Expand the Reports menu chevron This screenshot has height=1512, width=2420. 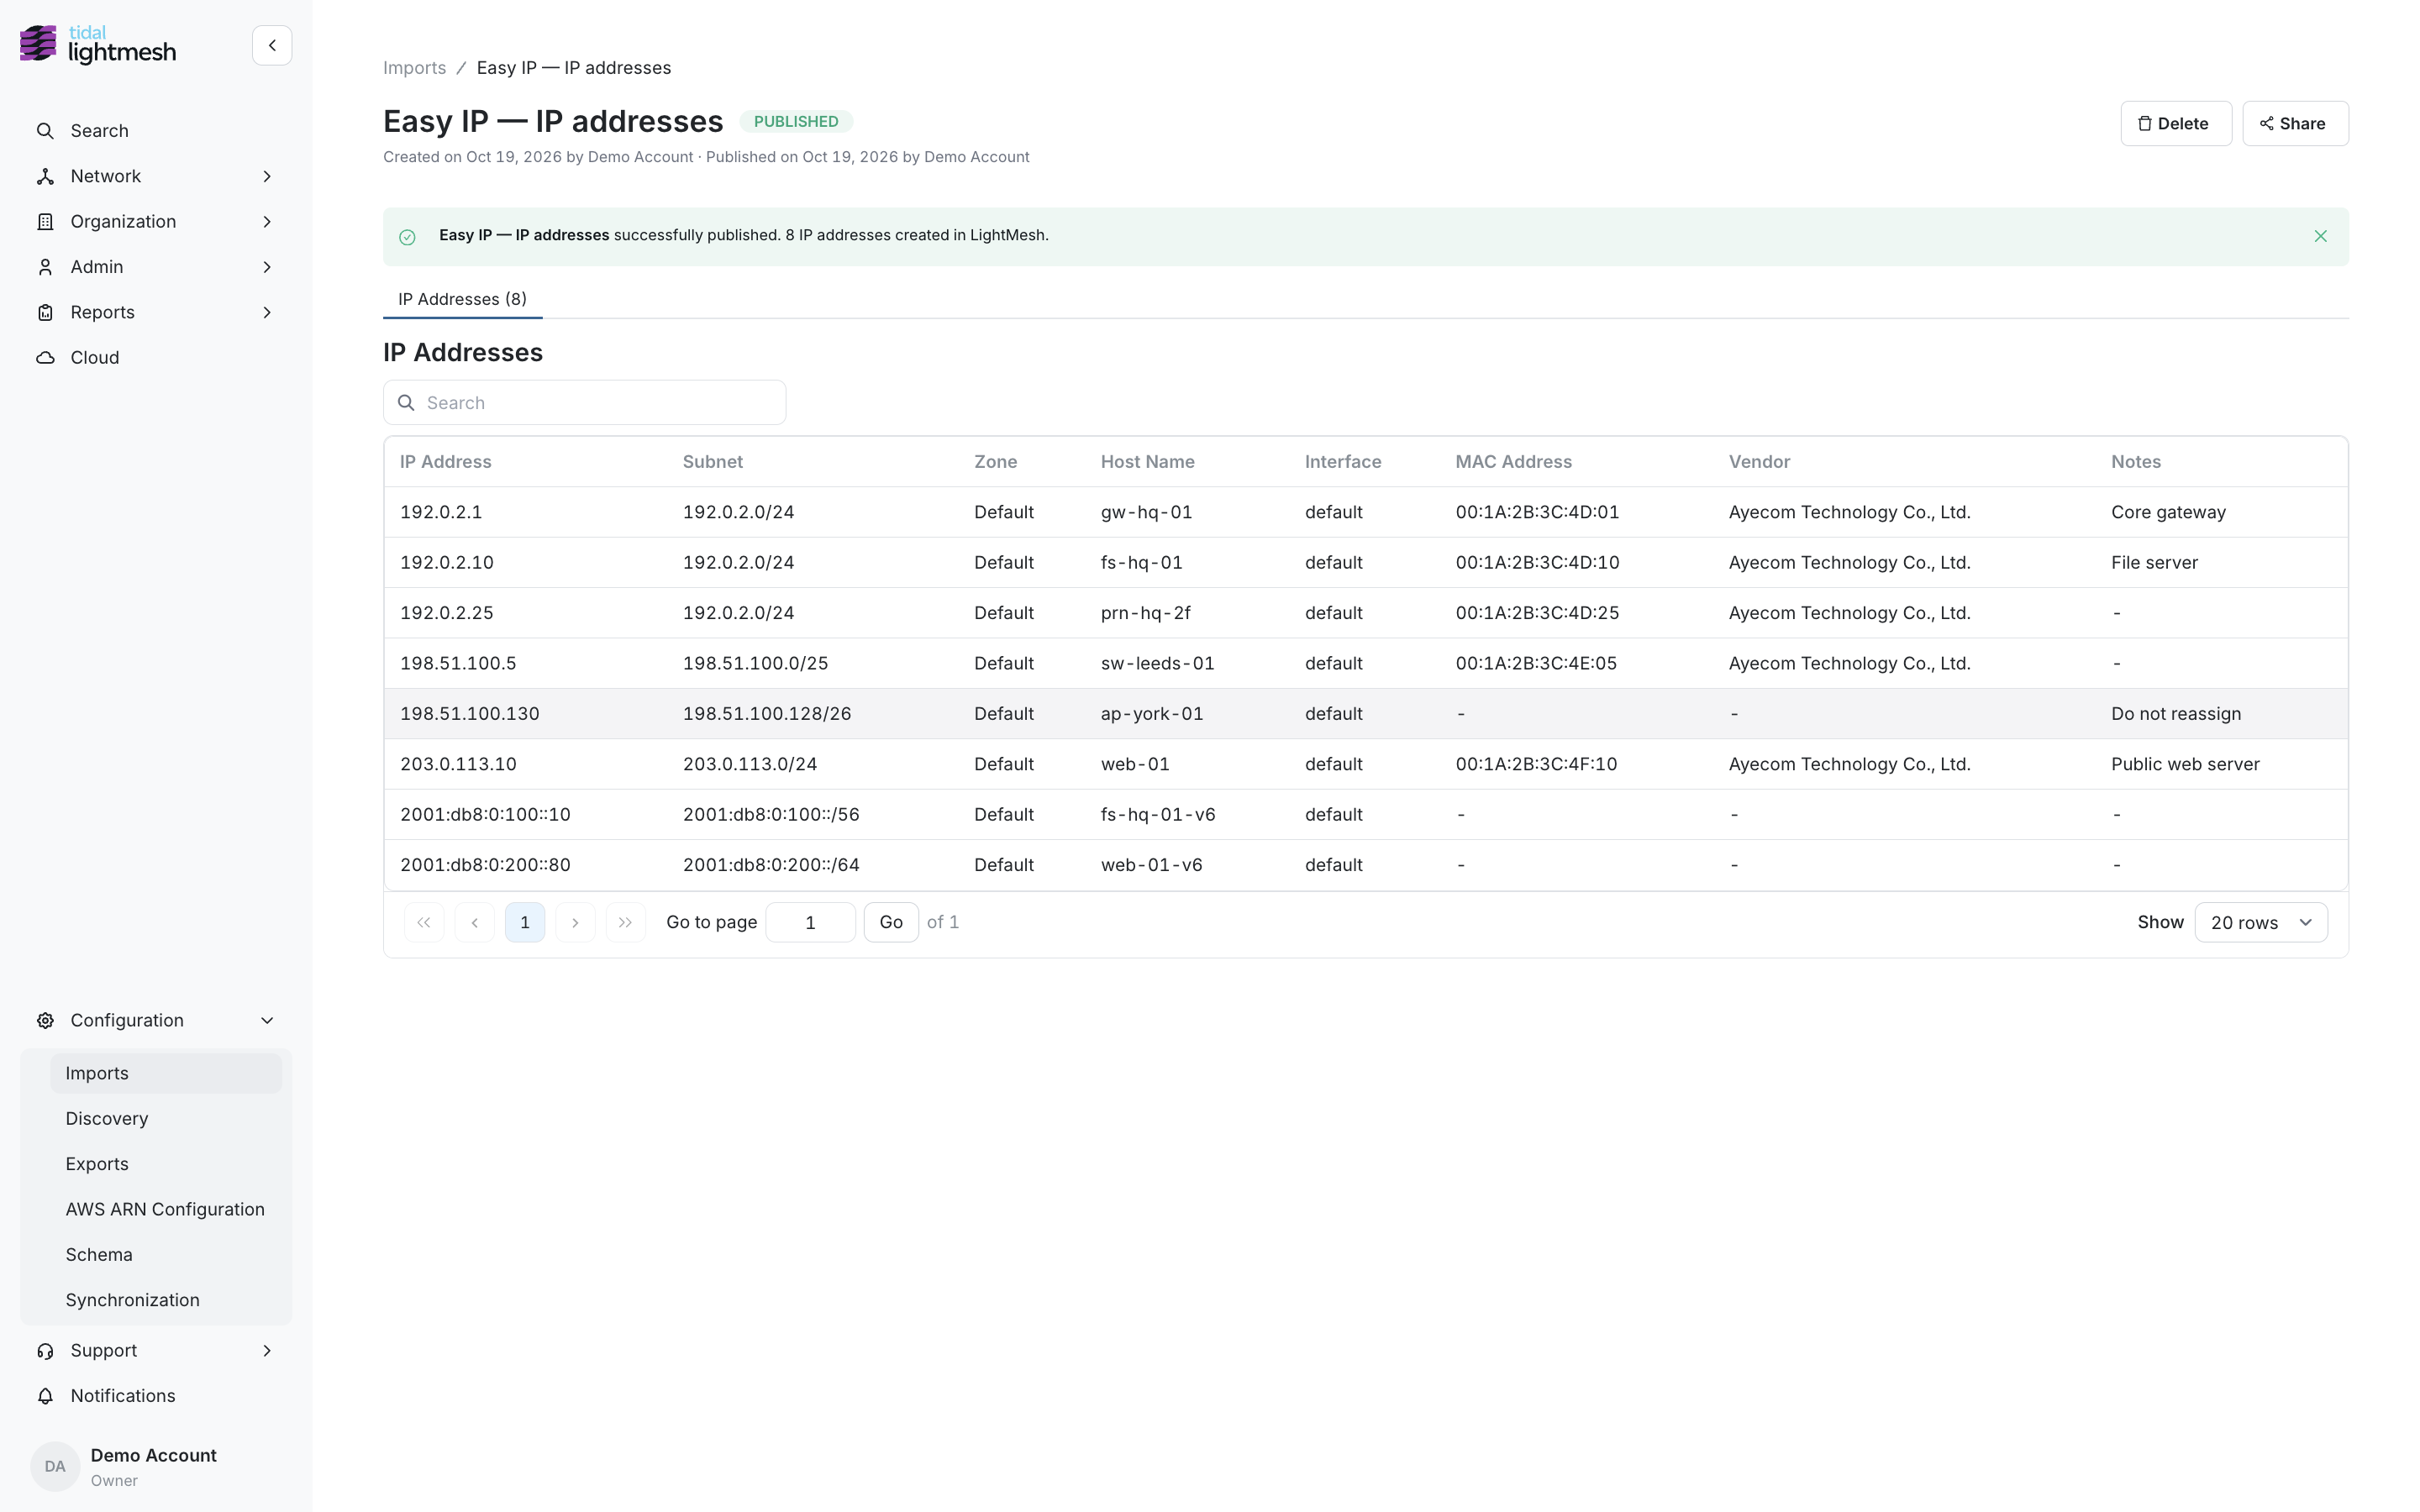pos(267,312)
